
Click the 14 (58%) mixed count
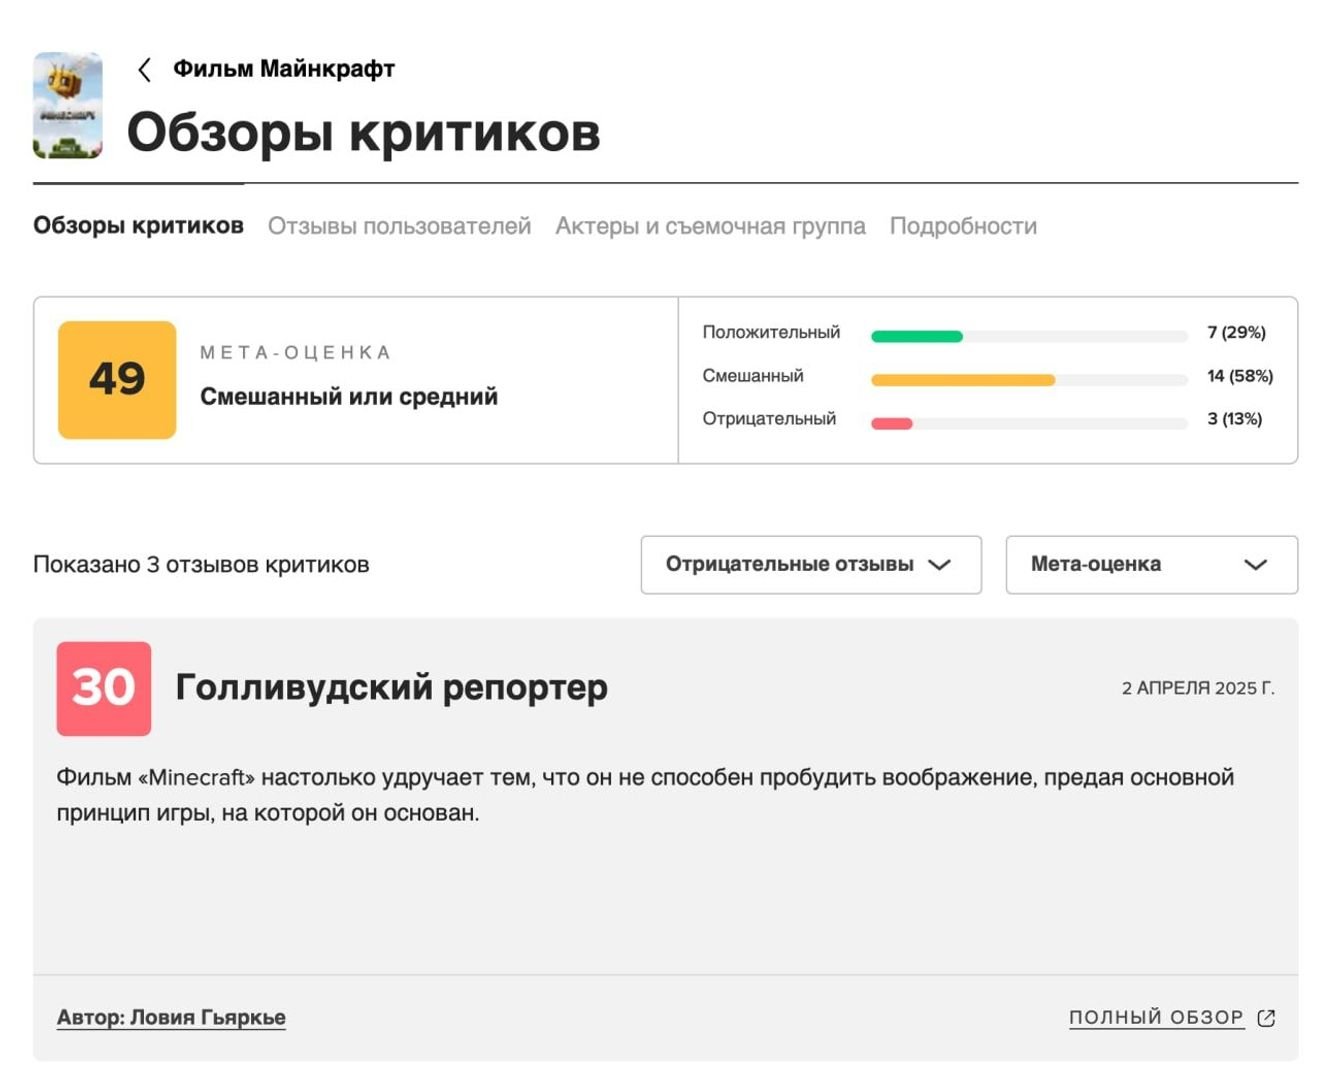(x=1240, y=376)
